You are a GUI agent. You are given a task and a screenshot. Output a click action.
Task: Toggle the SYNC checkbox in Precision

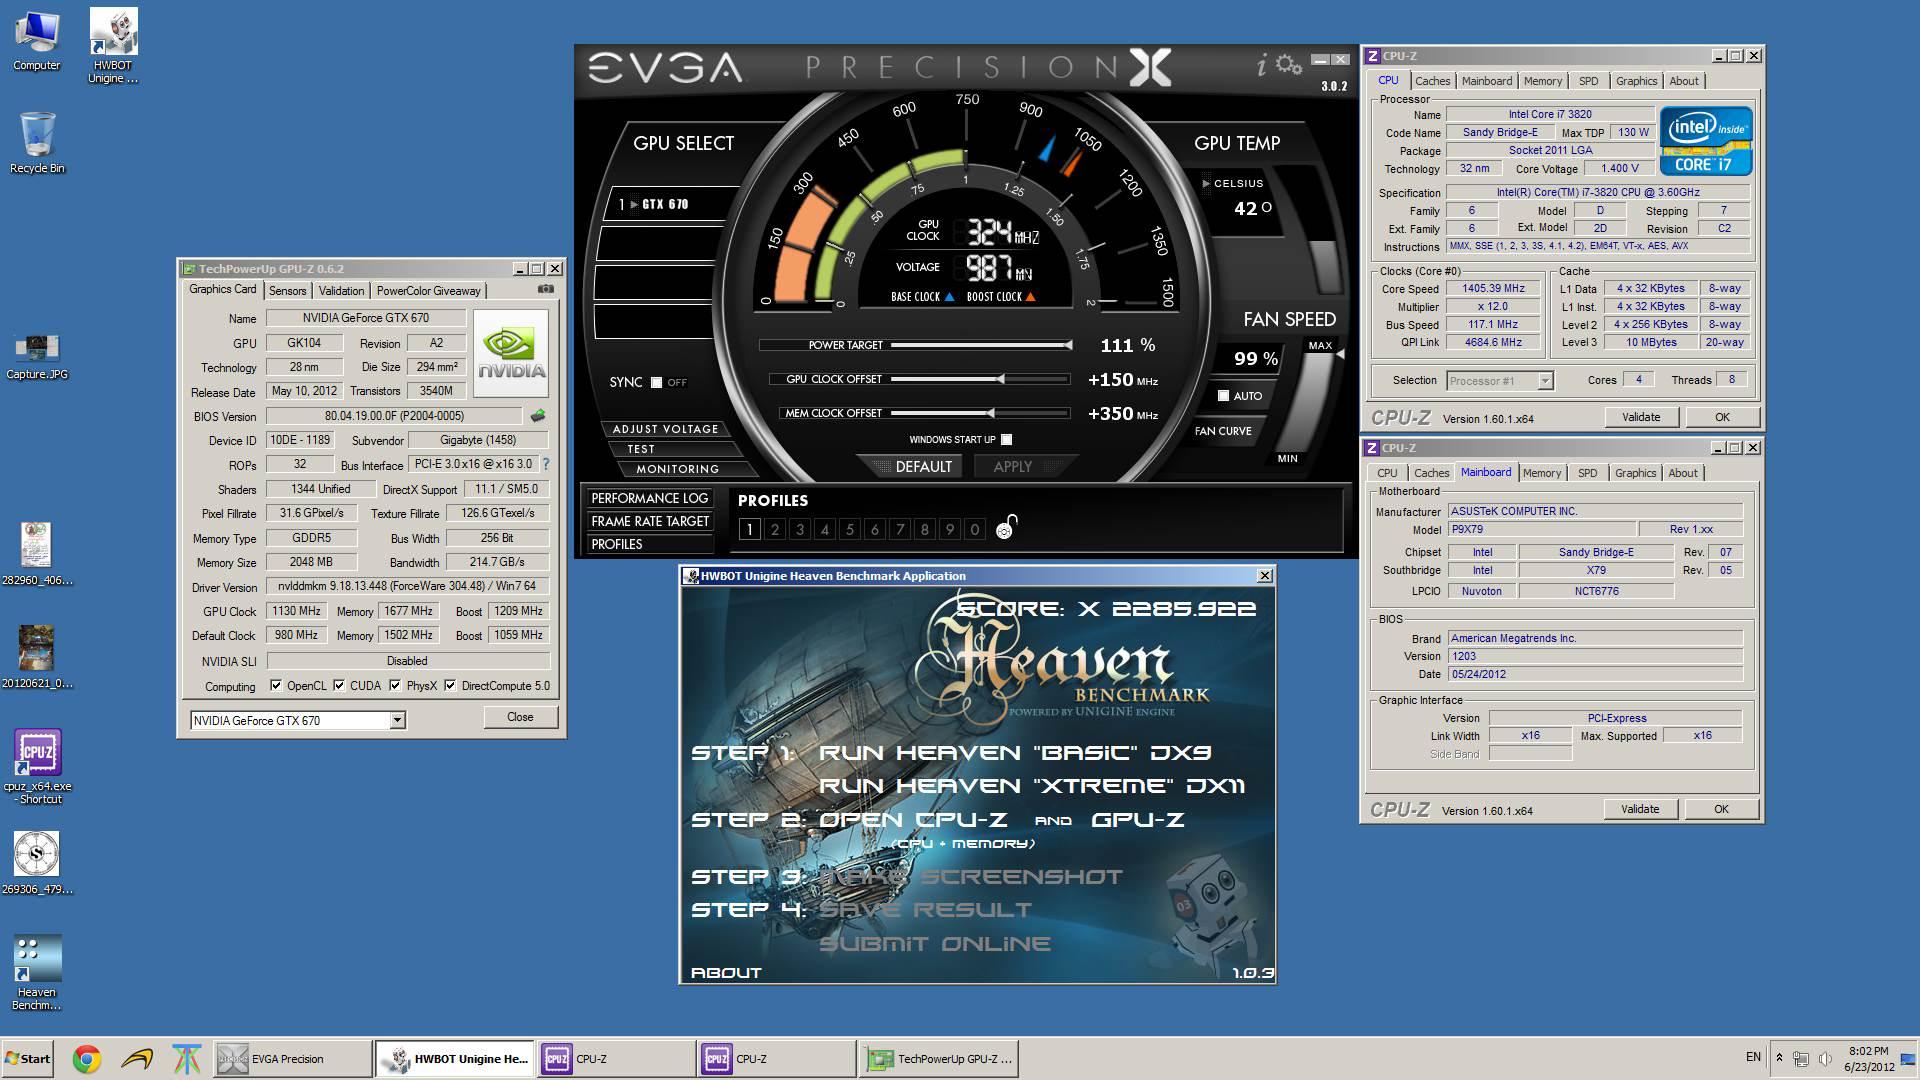coord(656,382)
